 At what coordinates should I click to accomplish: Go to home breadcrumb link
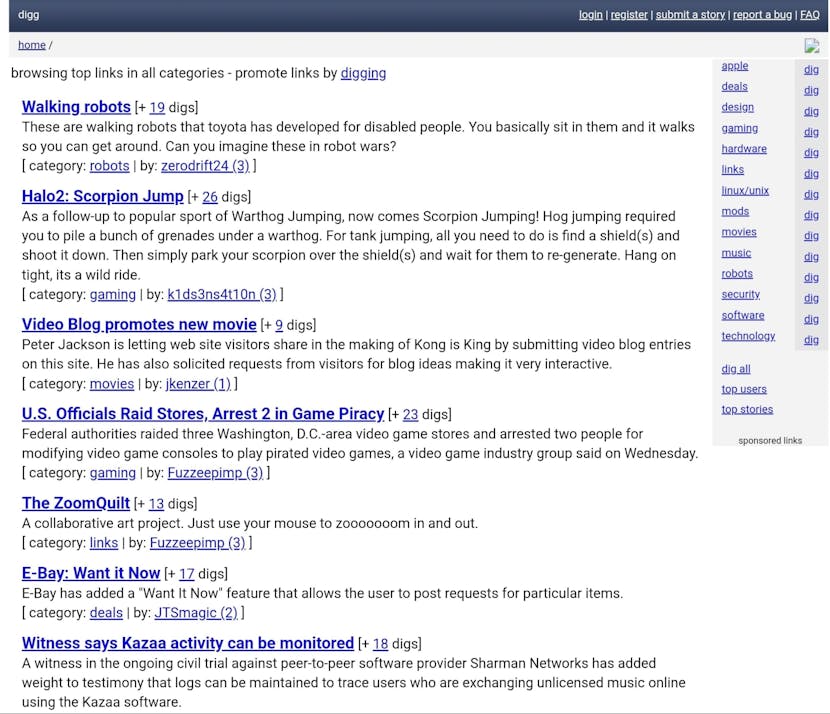click(x=32, y=45)
